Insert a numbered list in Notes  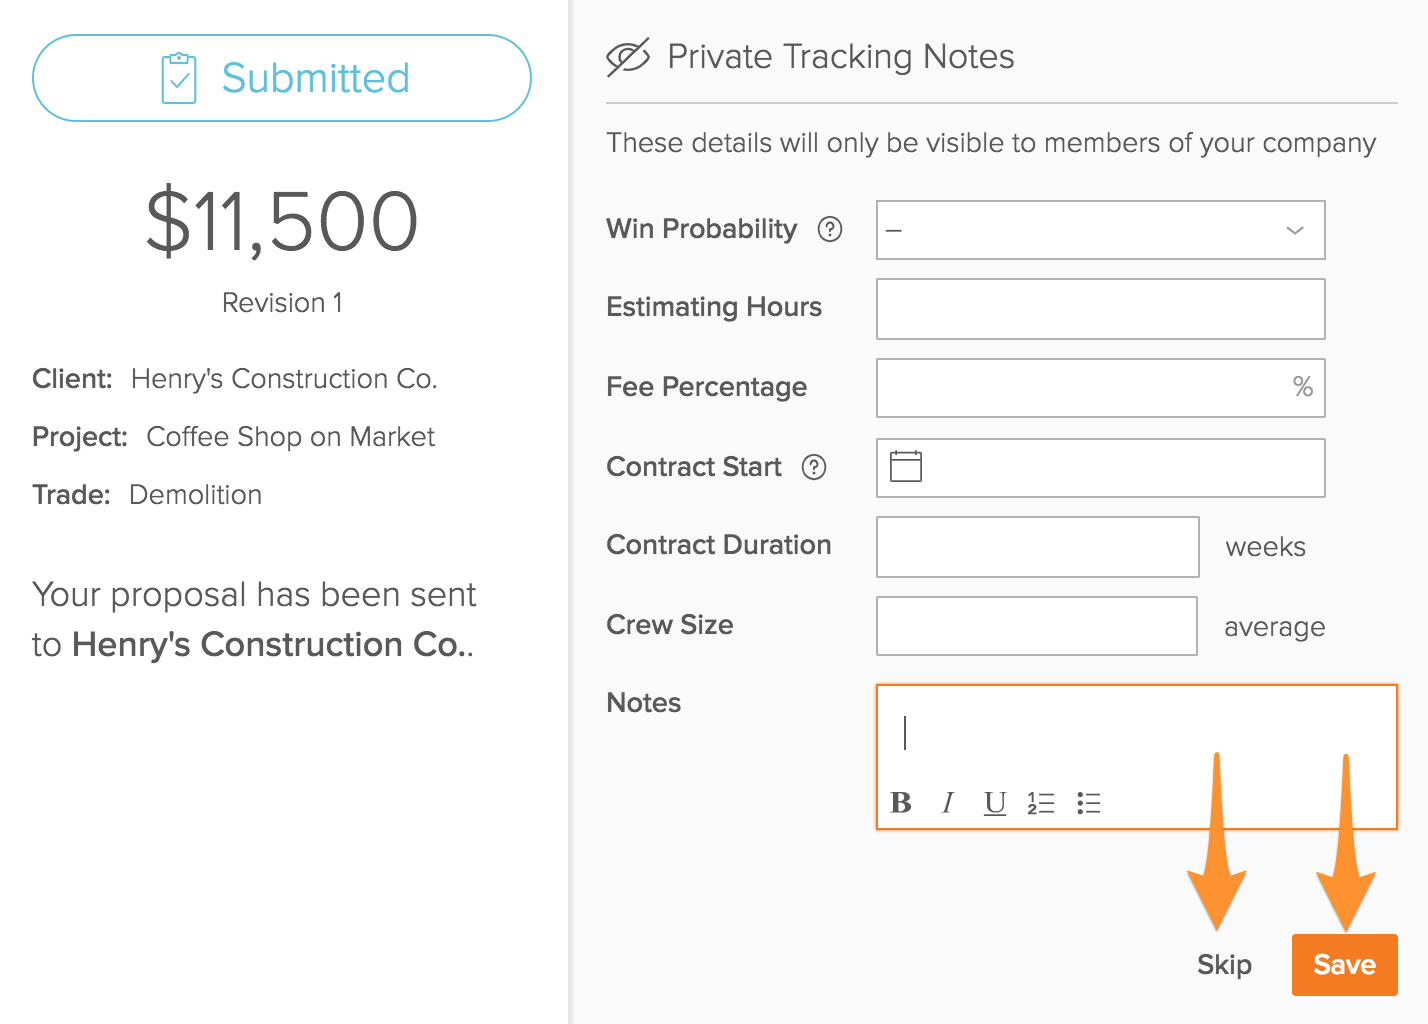pyautogui.click(x=1041, y=803)
